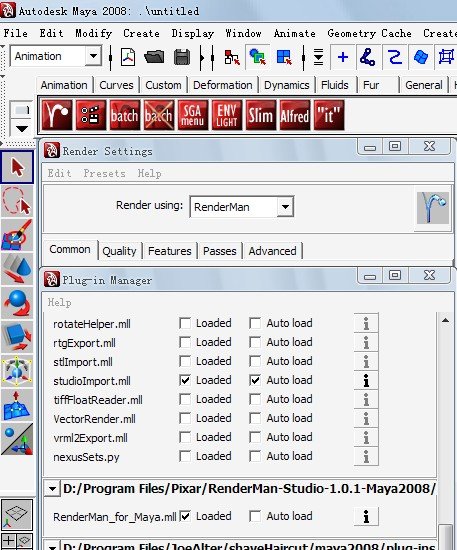Screen dimensions: 457x550
Task: Show info for RenderMan_for_Maya.mll plug-in
Action: pyautogui.click(x=366, y=516)
